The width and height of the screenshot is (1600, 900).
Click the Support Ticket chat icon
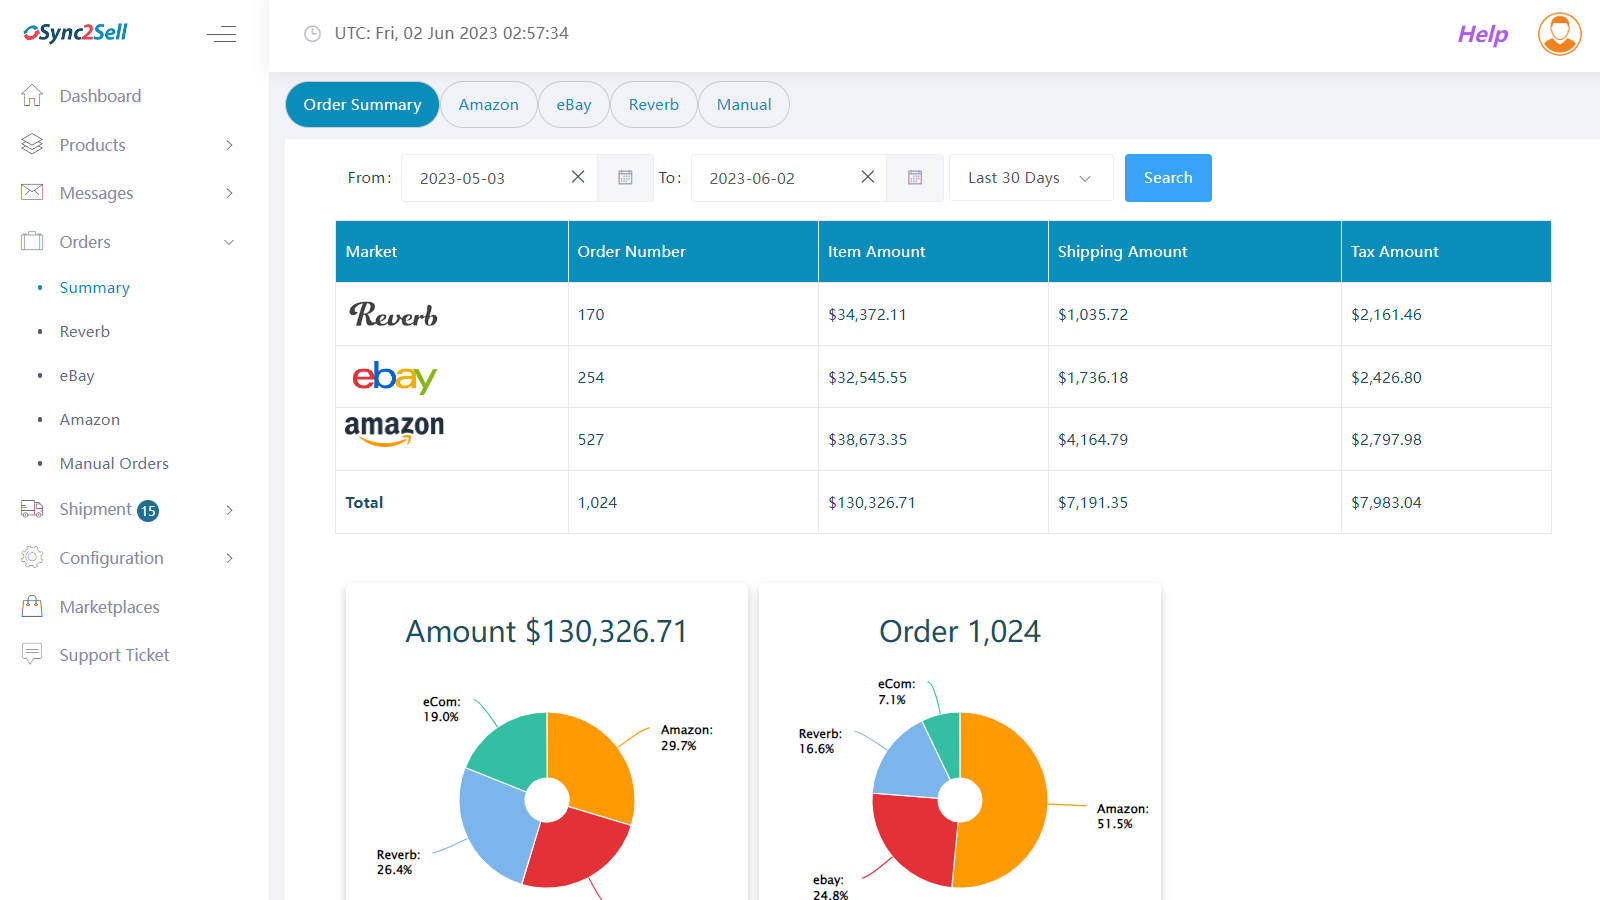pyautogui.click(x=32, y=654)
